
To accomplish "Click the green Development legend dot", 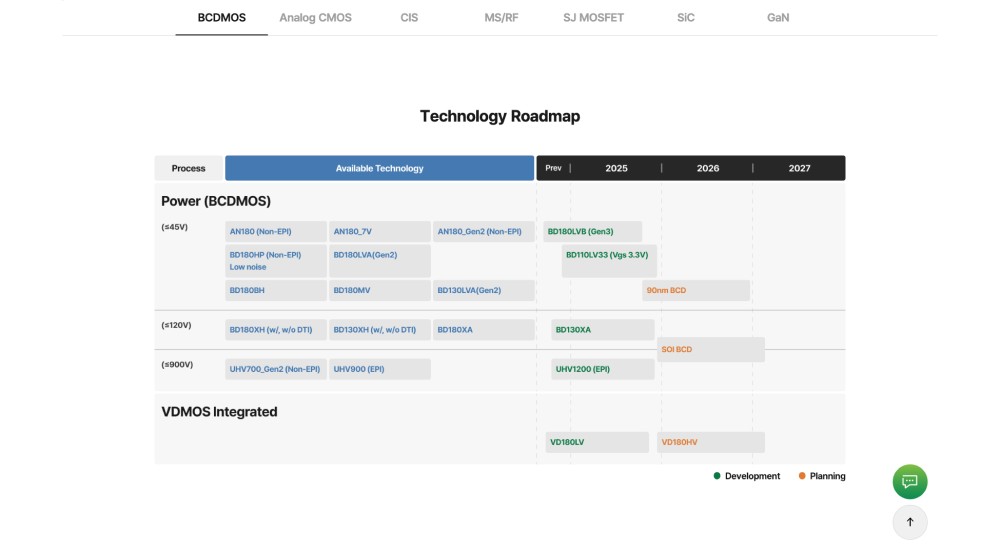I will [x=717, y=476].
